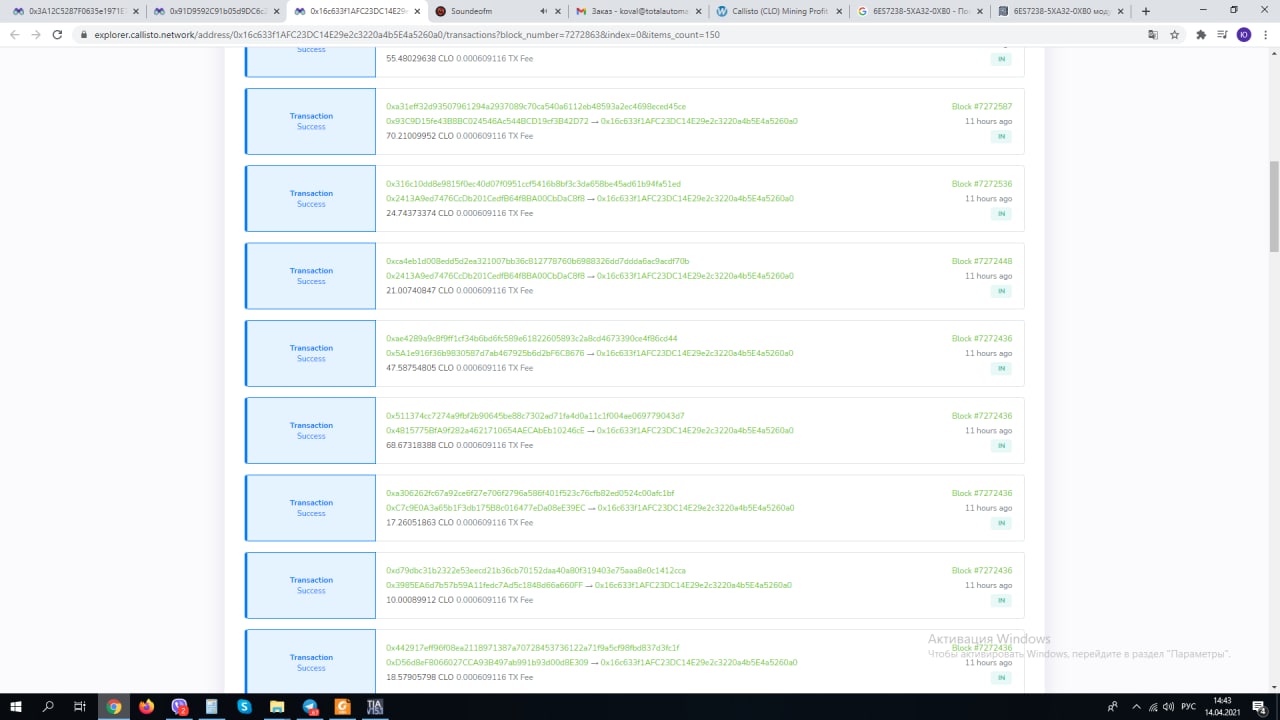Screen dimensions: 1280x720
Task: Open Windows taskbar search
Action: tap(48, 706)
